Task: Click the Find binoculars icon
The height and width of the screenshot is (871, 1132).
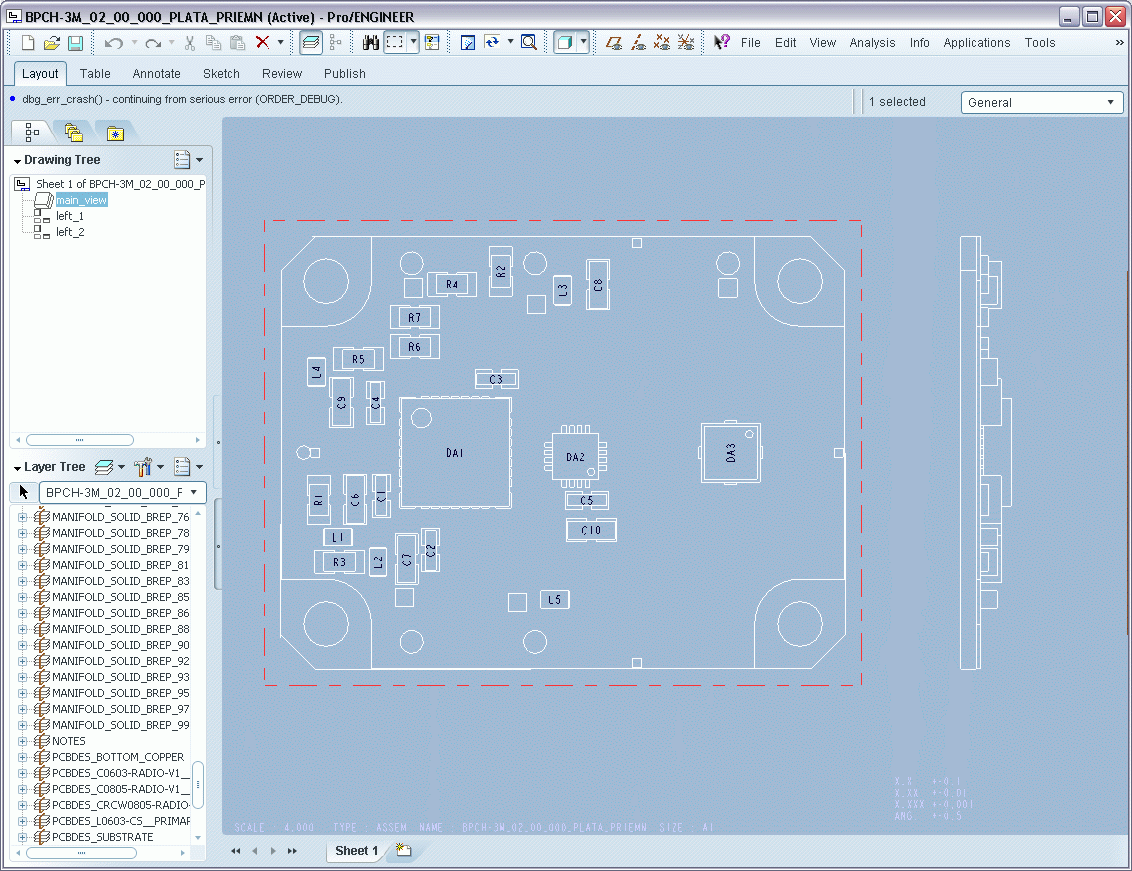Action: [370, 43]
